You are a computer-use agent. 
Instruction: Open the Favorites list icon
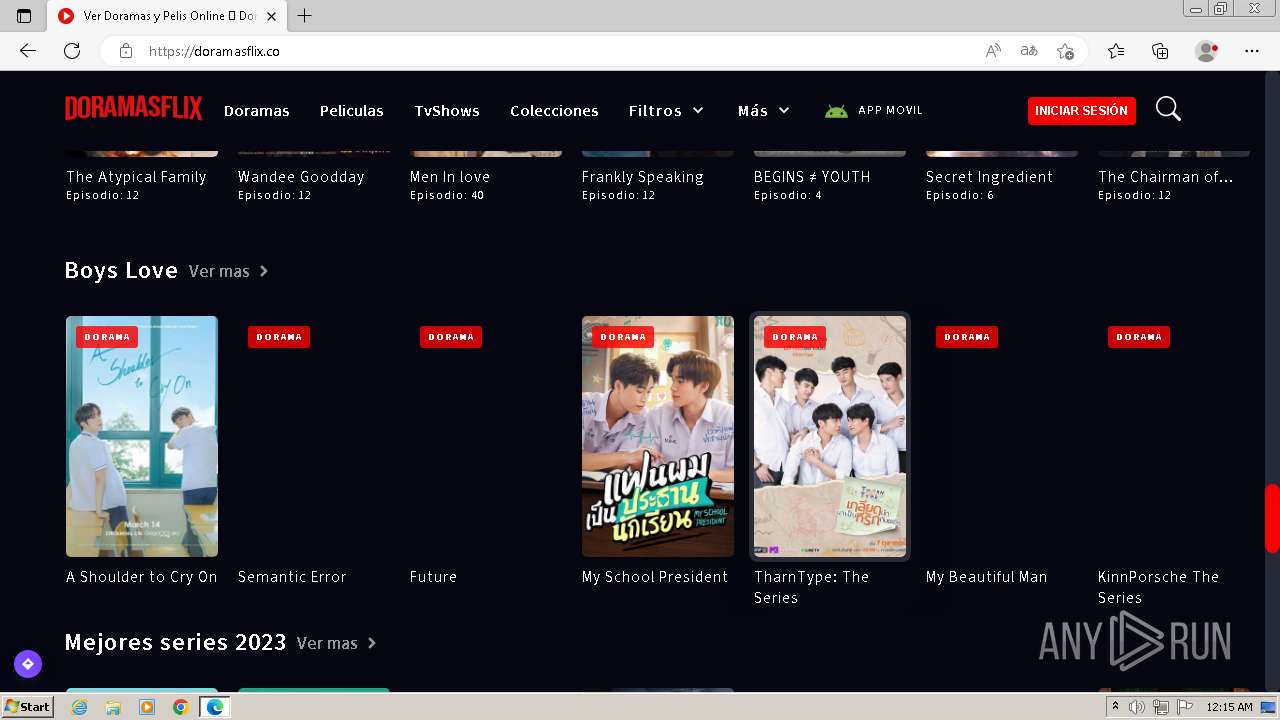tap(1116, 51)
